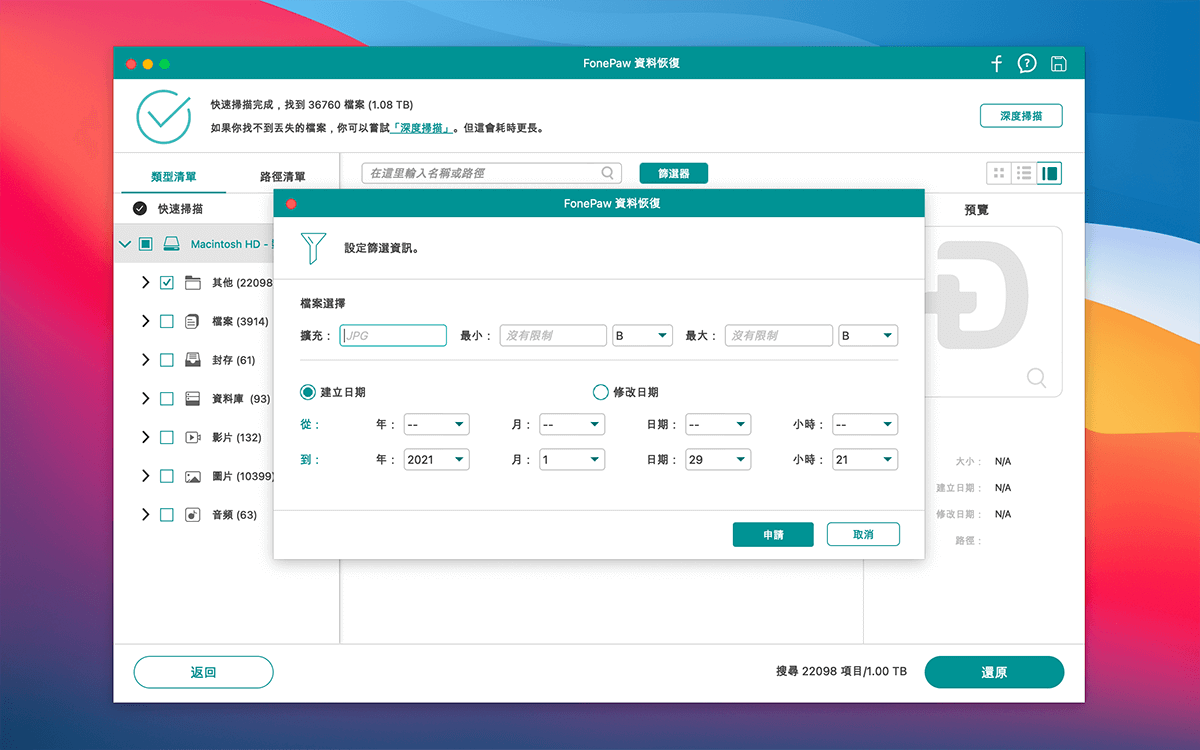This screenshot has width=1200, height=750.
Task: Check the 圖片 category checkbox
Action: click(x=167, y=476)
